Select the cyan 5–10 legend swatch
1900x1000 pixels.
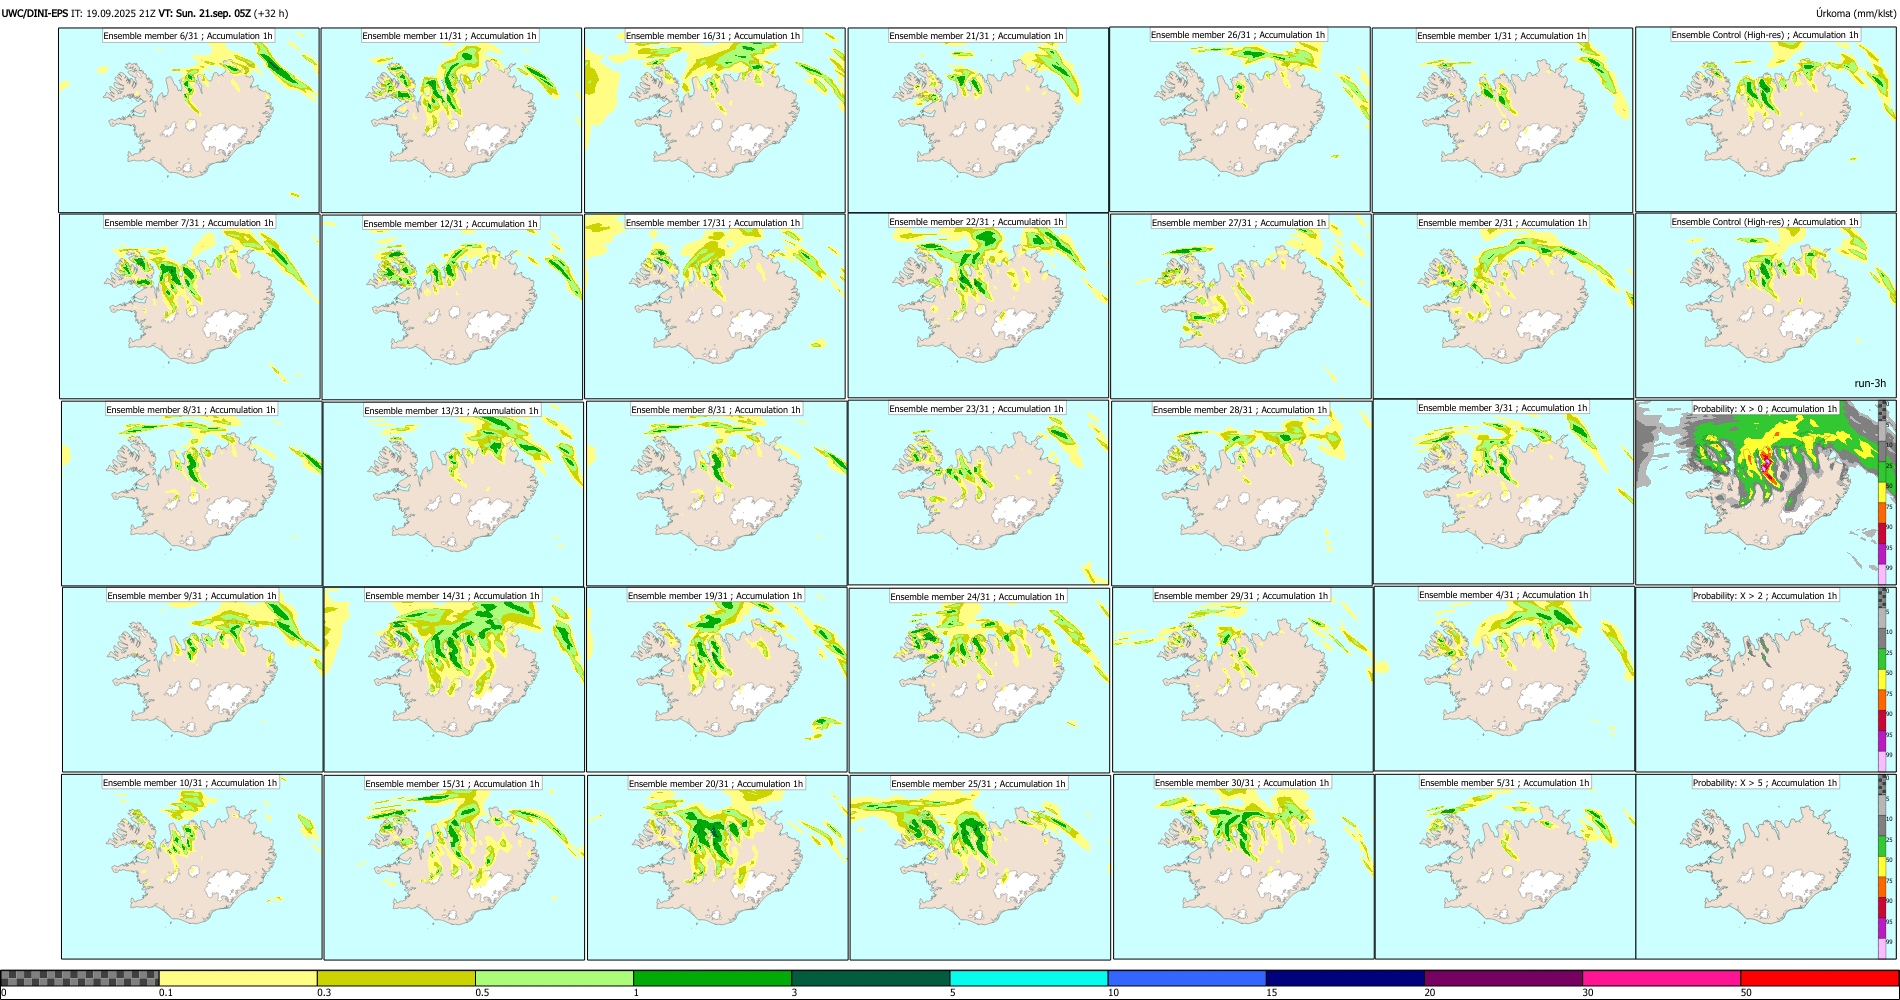click(x=1029, y=978)
